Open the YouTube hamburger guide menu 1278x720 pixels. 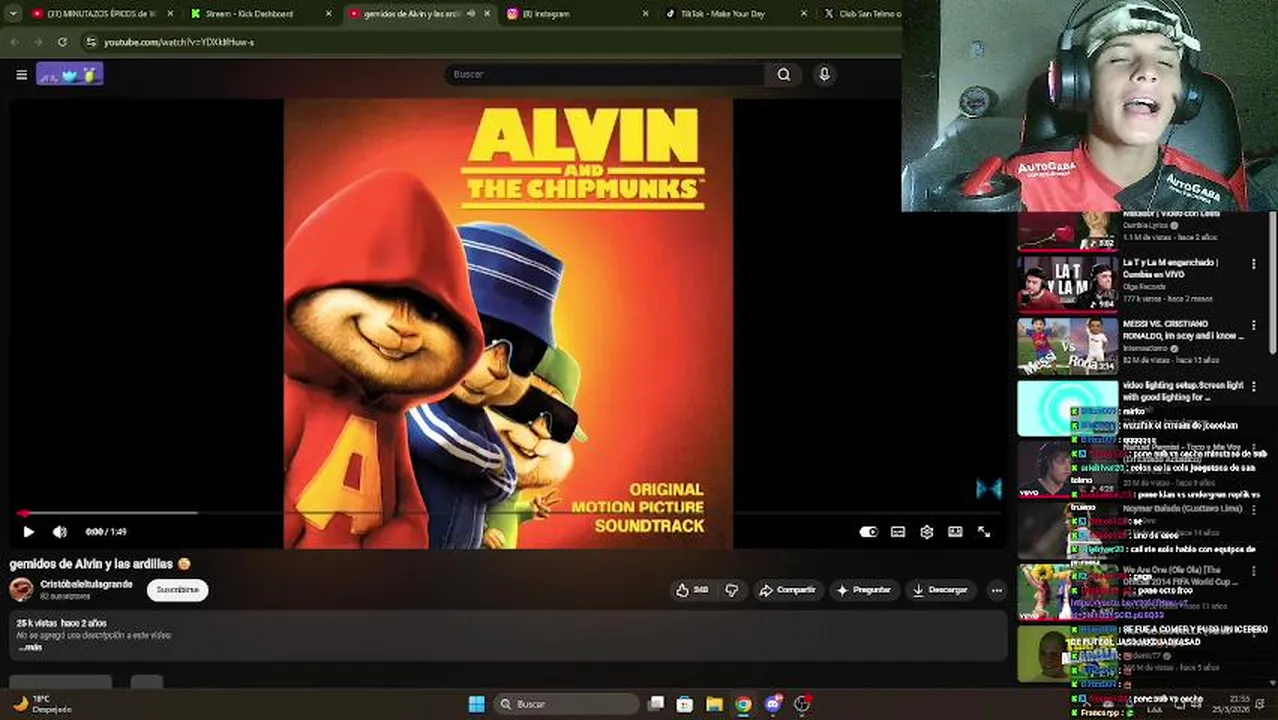(x=21, y=74)
